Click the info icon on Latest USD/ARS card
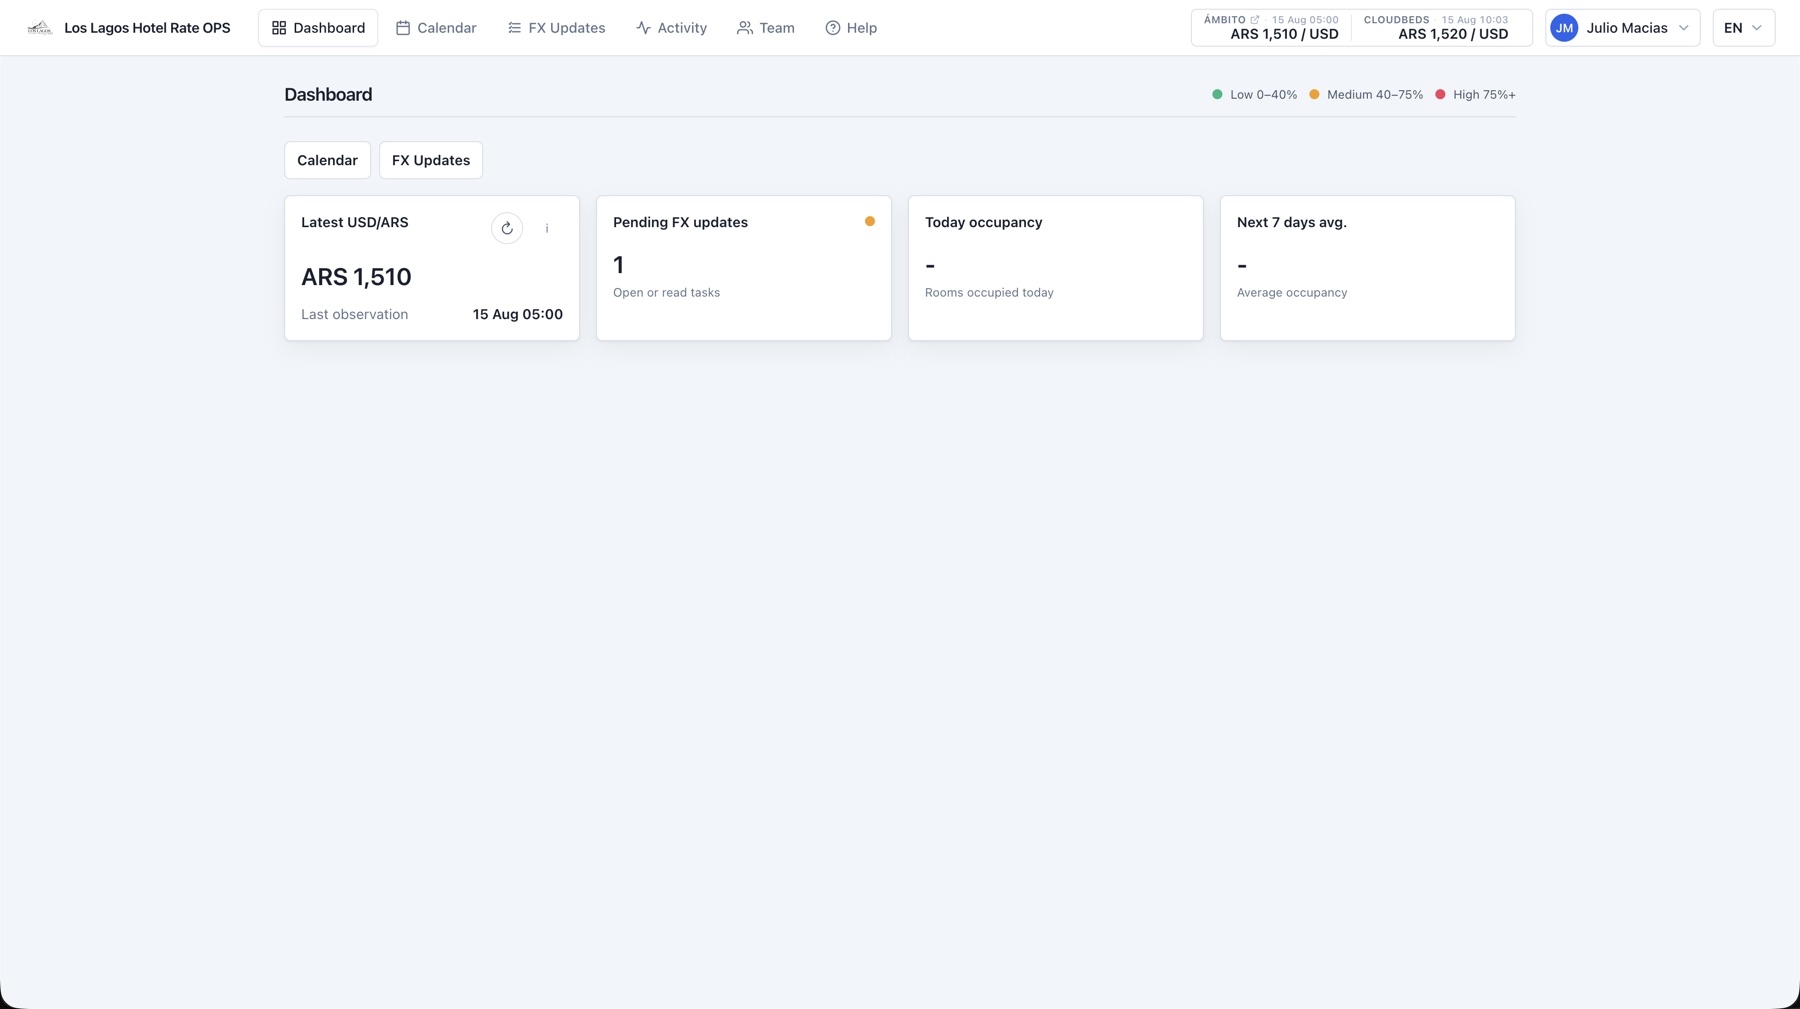The height and width of the screenshot is (1009, 1800). [547, 228]
